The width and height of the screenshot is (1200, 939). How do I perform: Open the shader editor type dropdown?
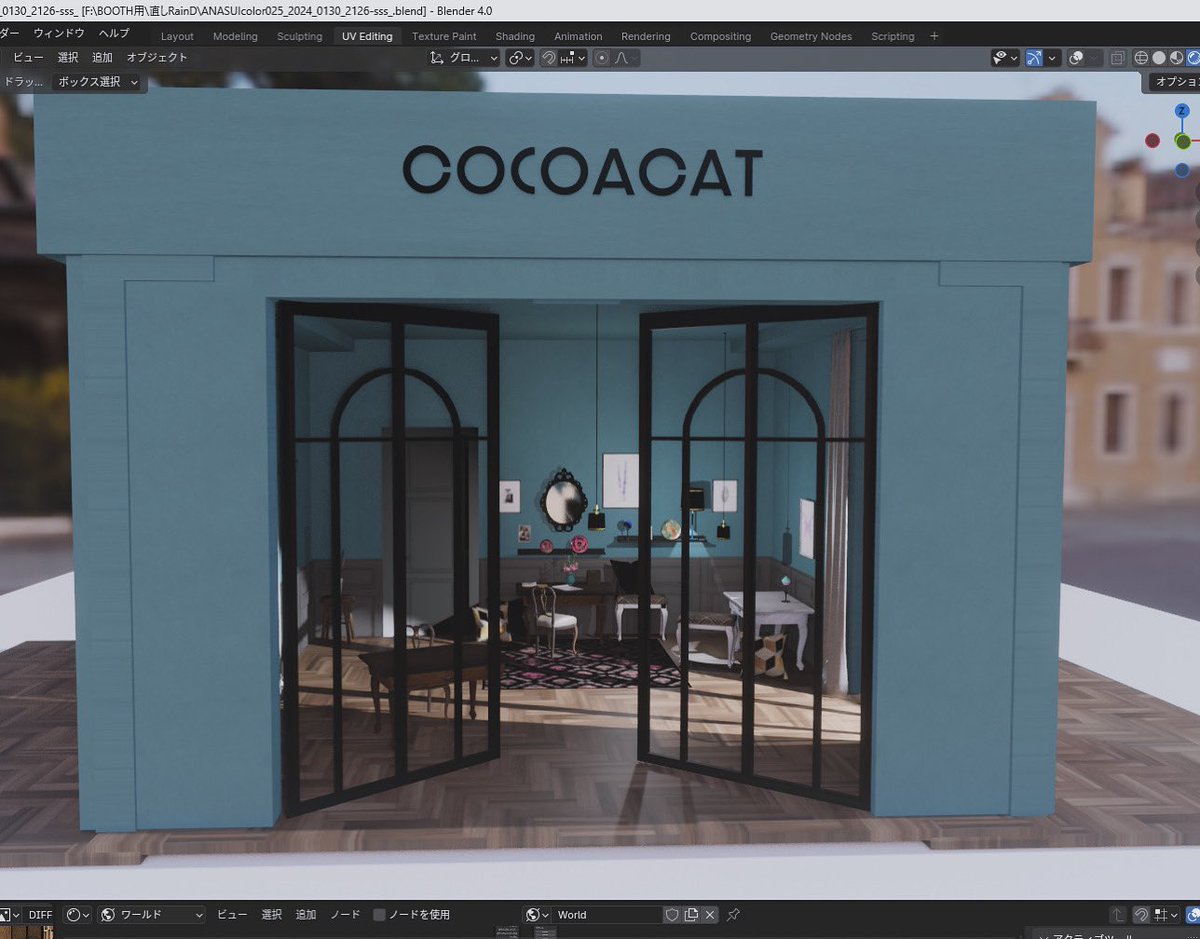coord(77,914)
